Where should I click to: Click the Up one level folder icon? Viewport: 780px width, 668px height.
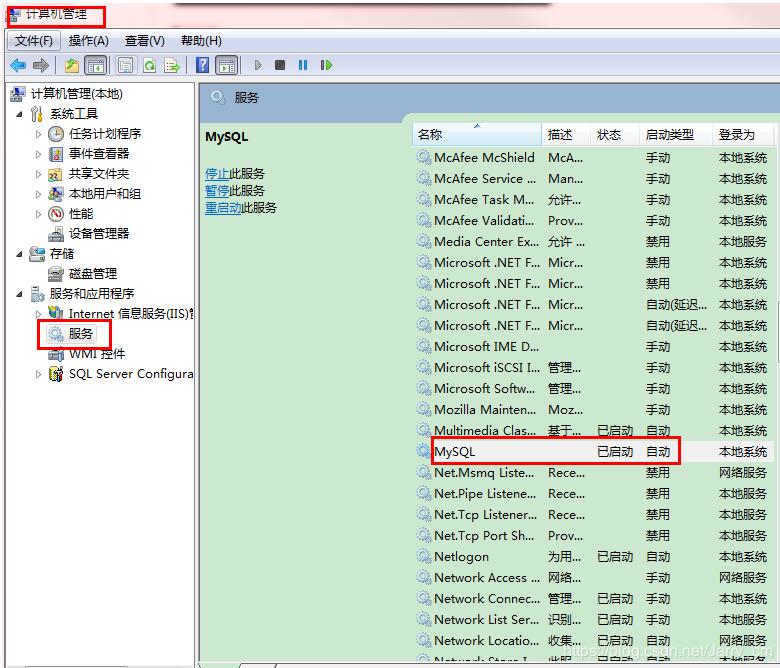pos(72,65)
